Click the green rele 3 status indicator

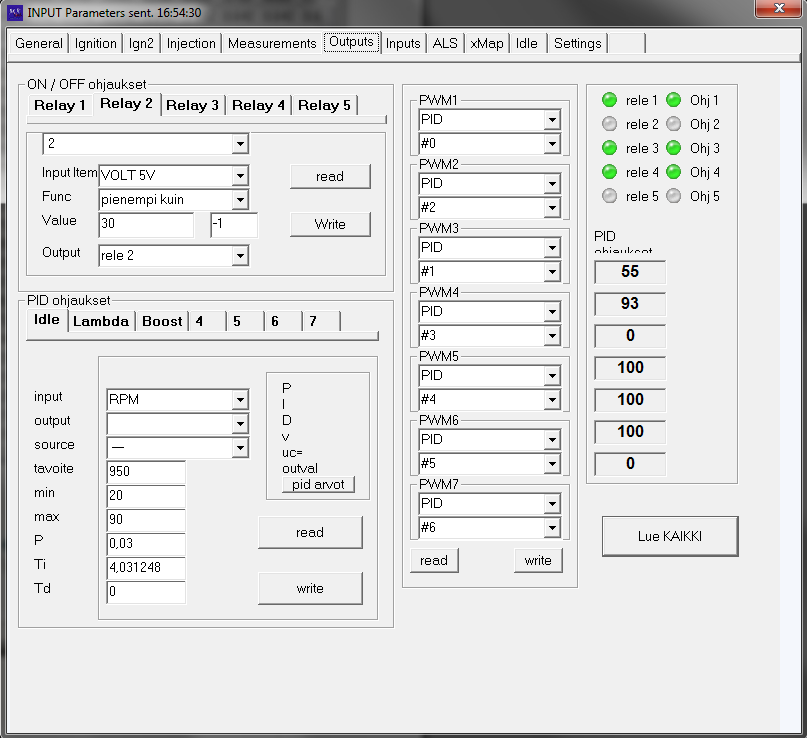point(609,148)
